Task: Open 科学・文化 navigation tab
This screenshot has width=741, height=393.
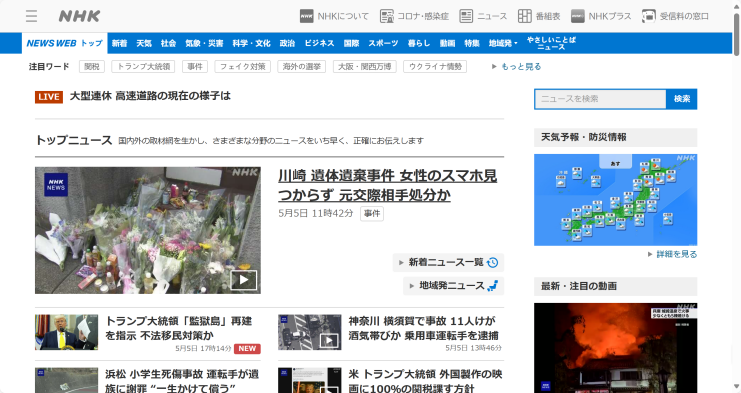Action: coord(251,43)
